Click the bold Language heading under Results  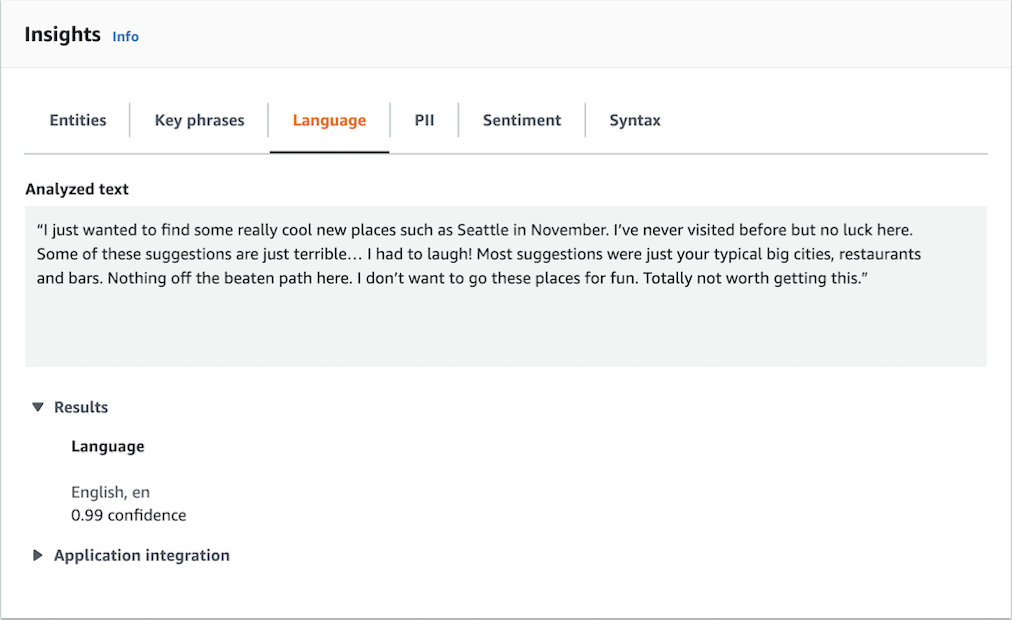(x=107, y=447)
